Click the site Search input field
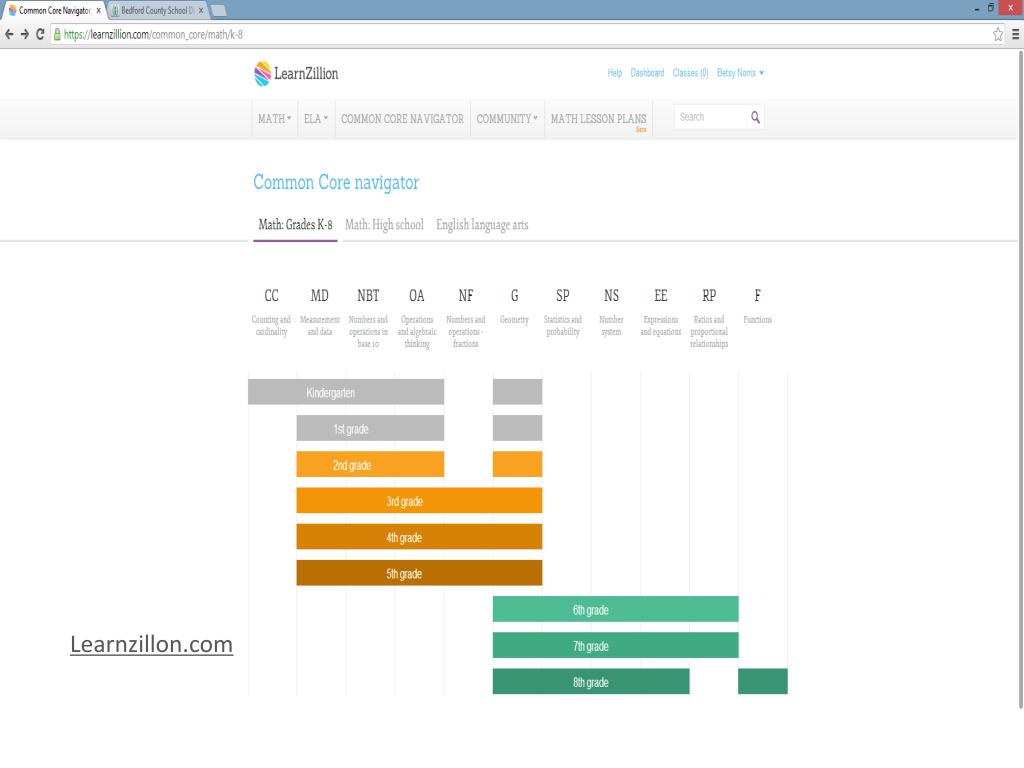 (711, 118)
